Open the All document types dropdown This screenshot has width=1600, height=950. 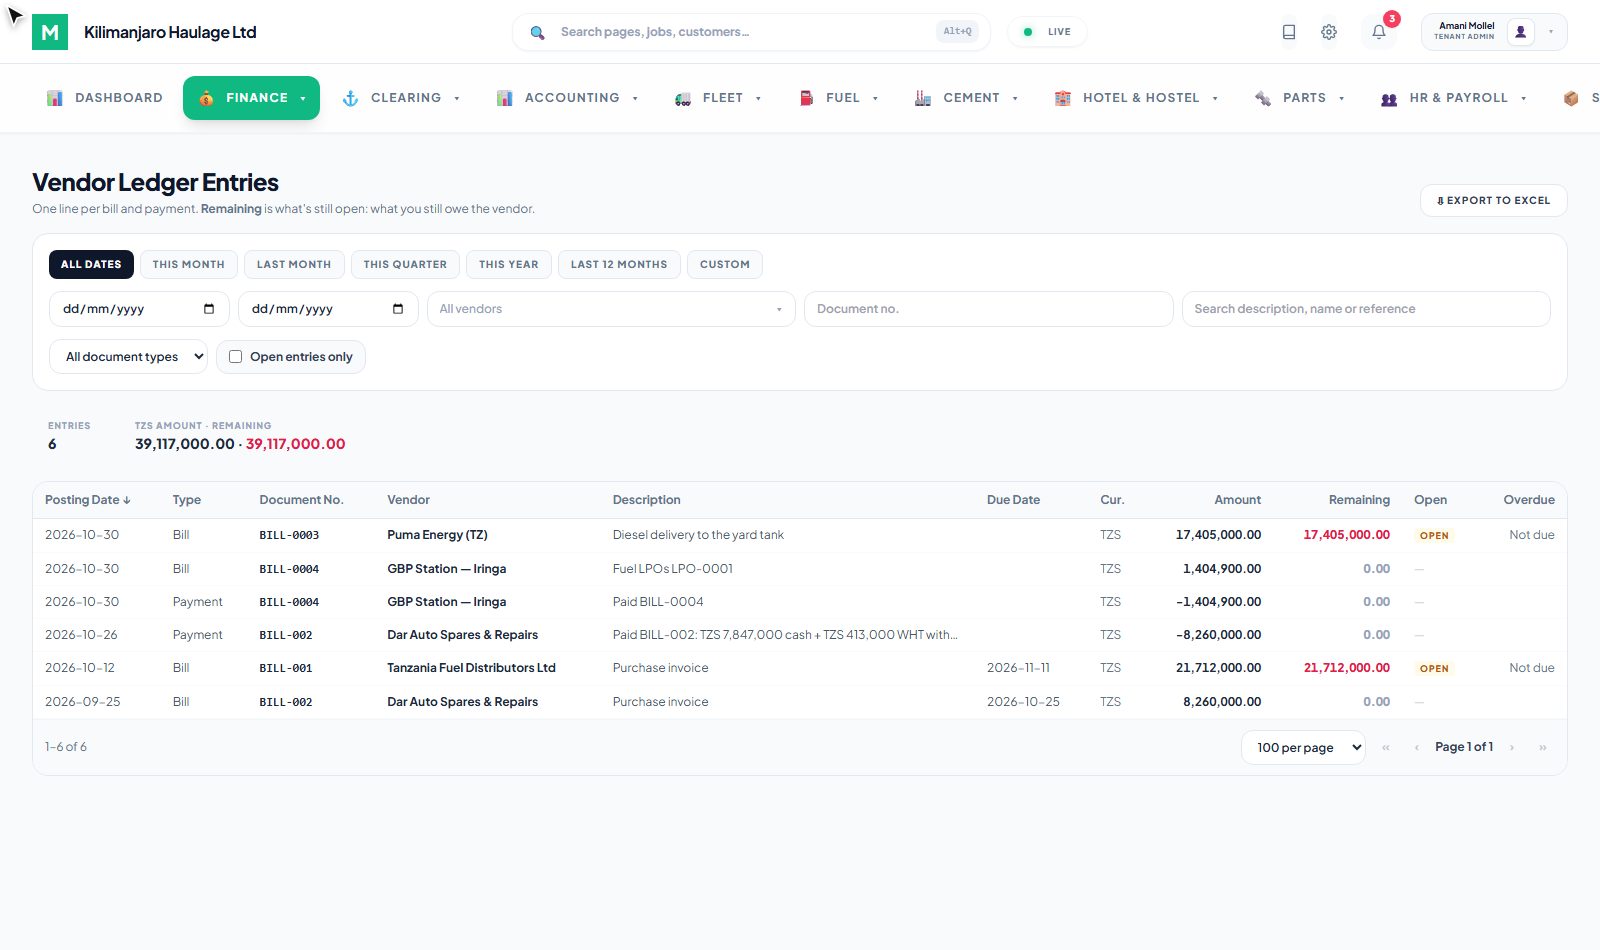128,357
